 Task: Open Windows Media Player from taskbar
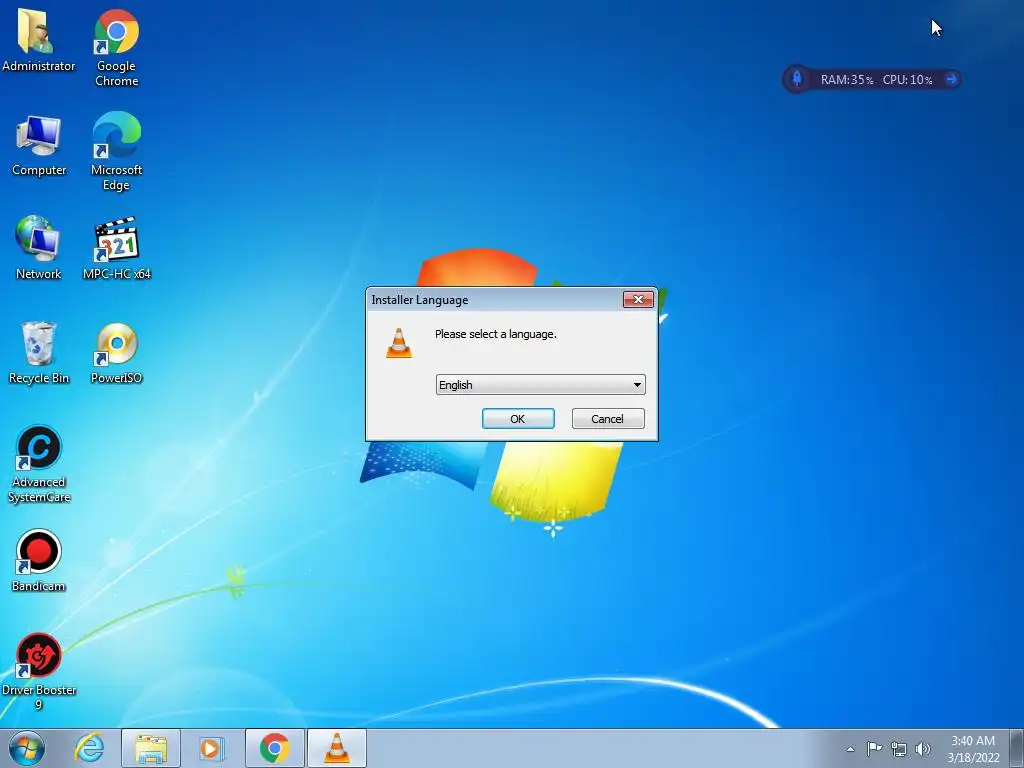[x=211, y=748]
